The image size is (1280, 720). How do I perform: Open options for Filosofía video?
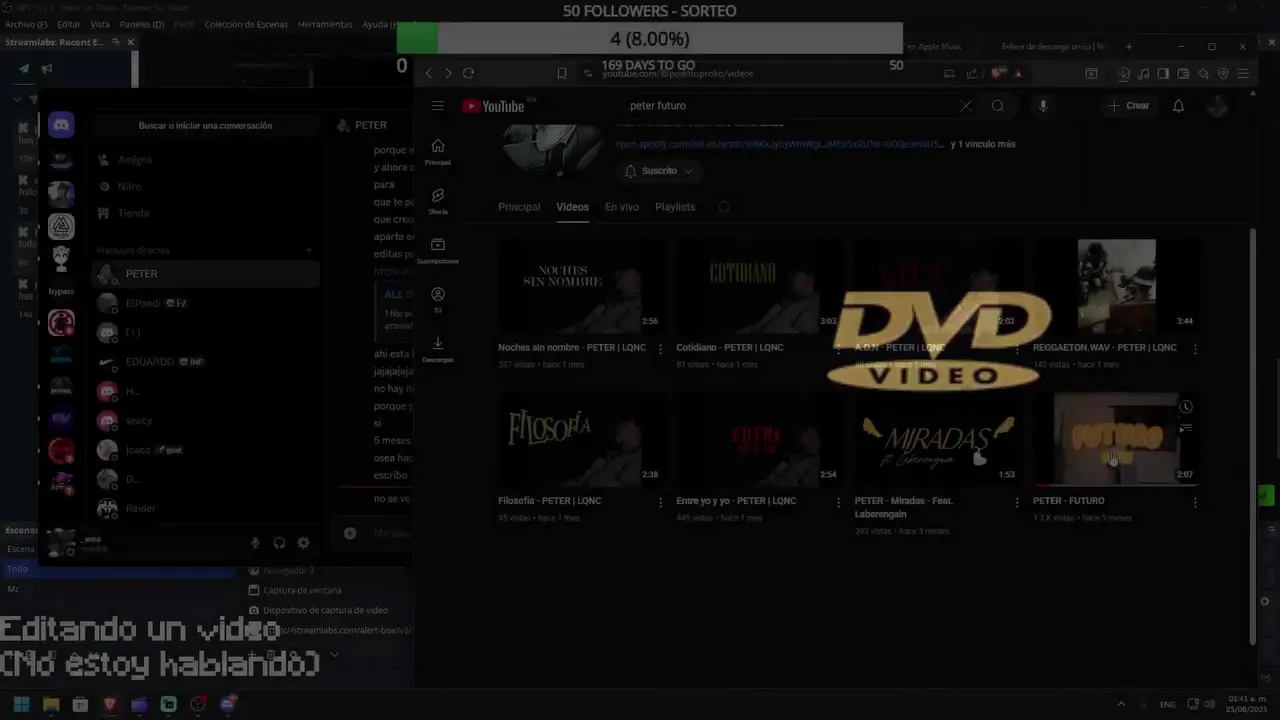[x=660, y=502]
